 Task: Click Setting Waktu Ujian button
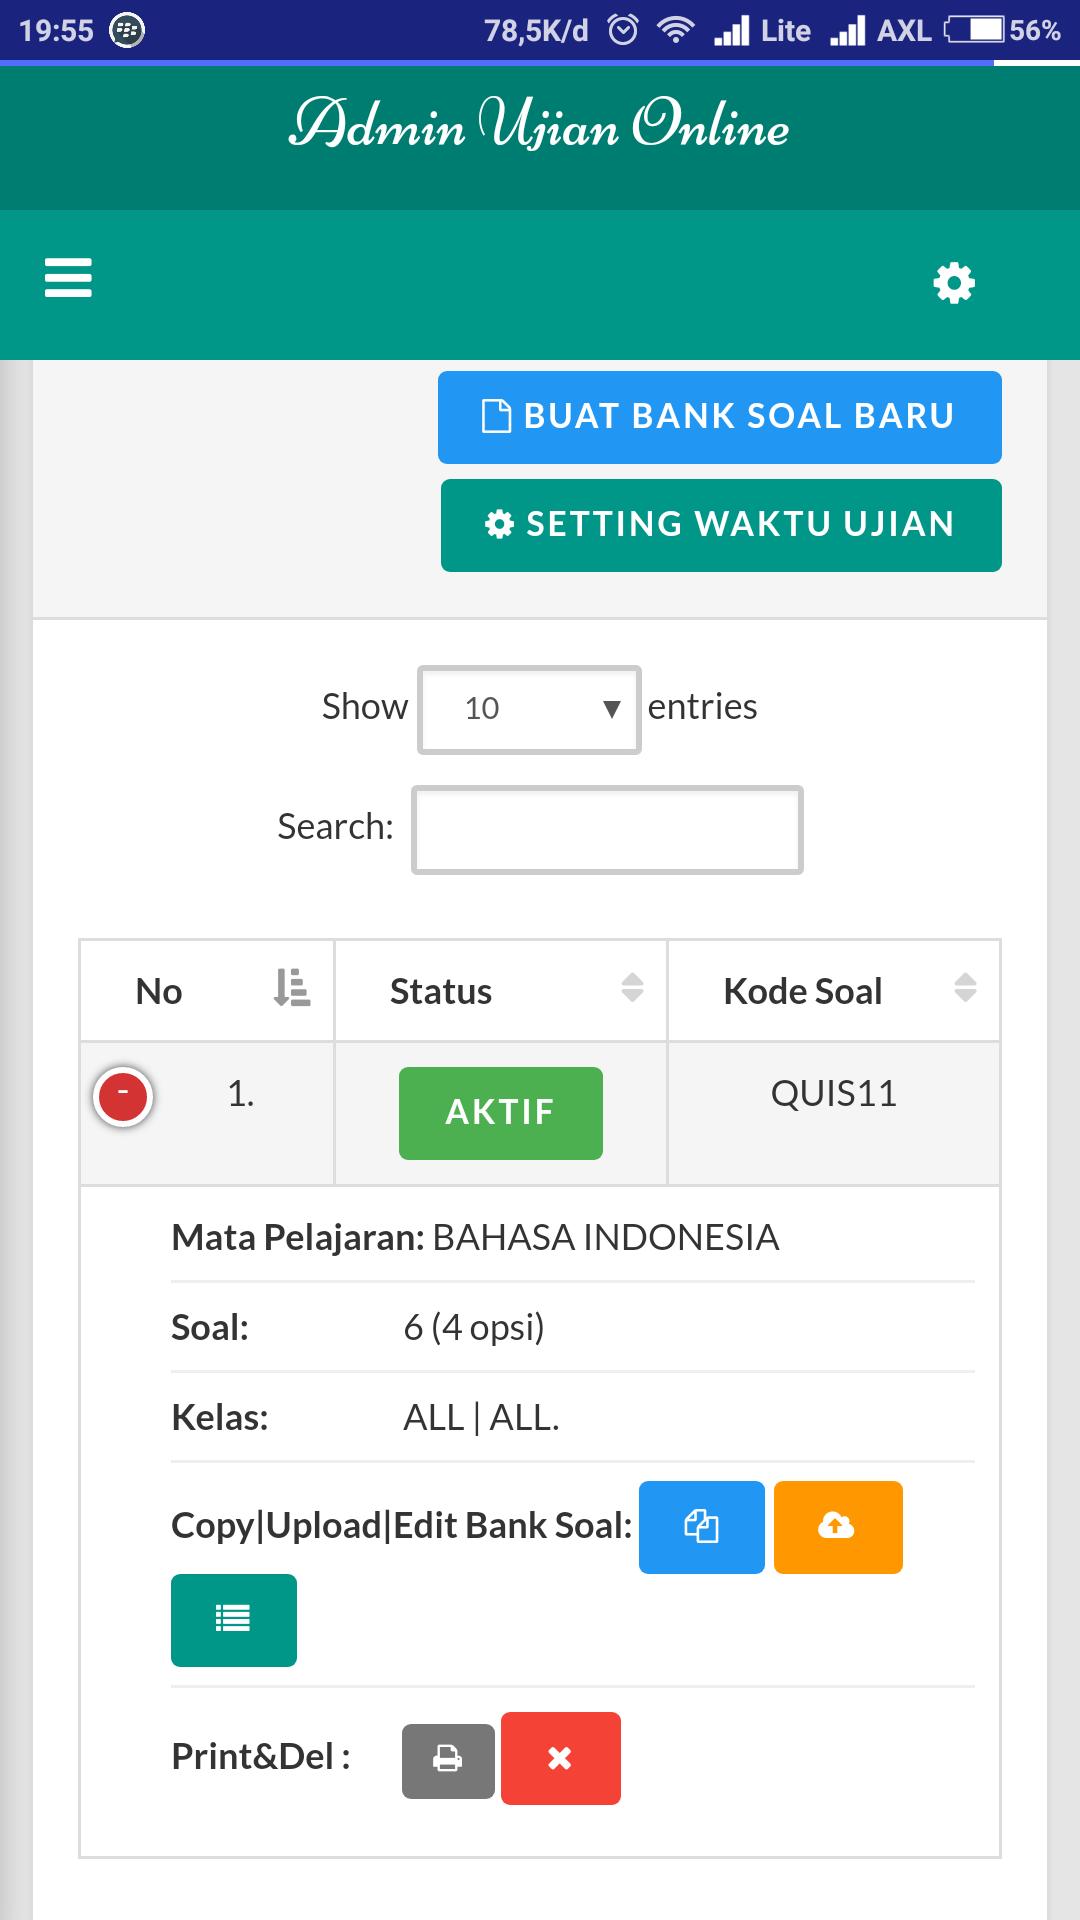pos(720,525)
